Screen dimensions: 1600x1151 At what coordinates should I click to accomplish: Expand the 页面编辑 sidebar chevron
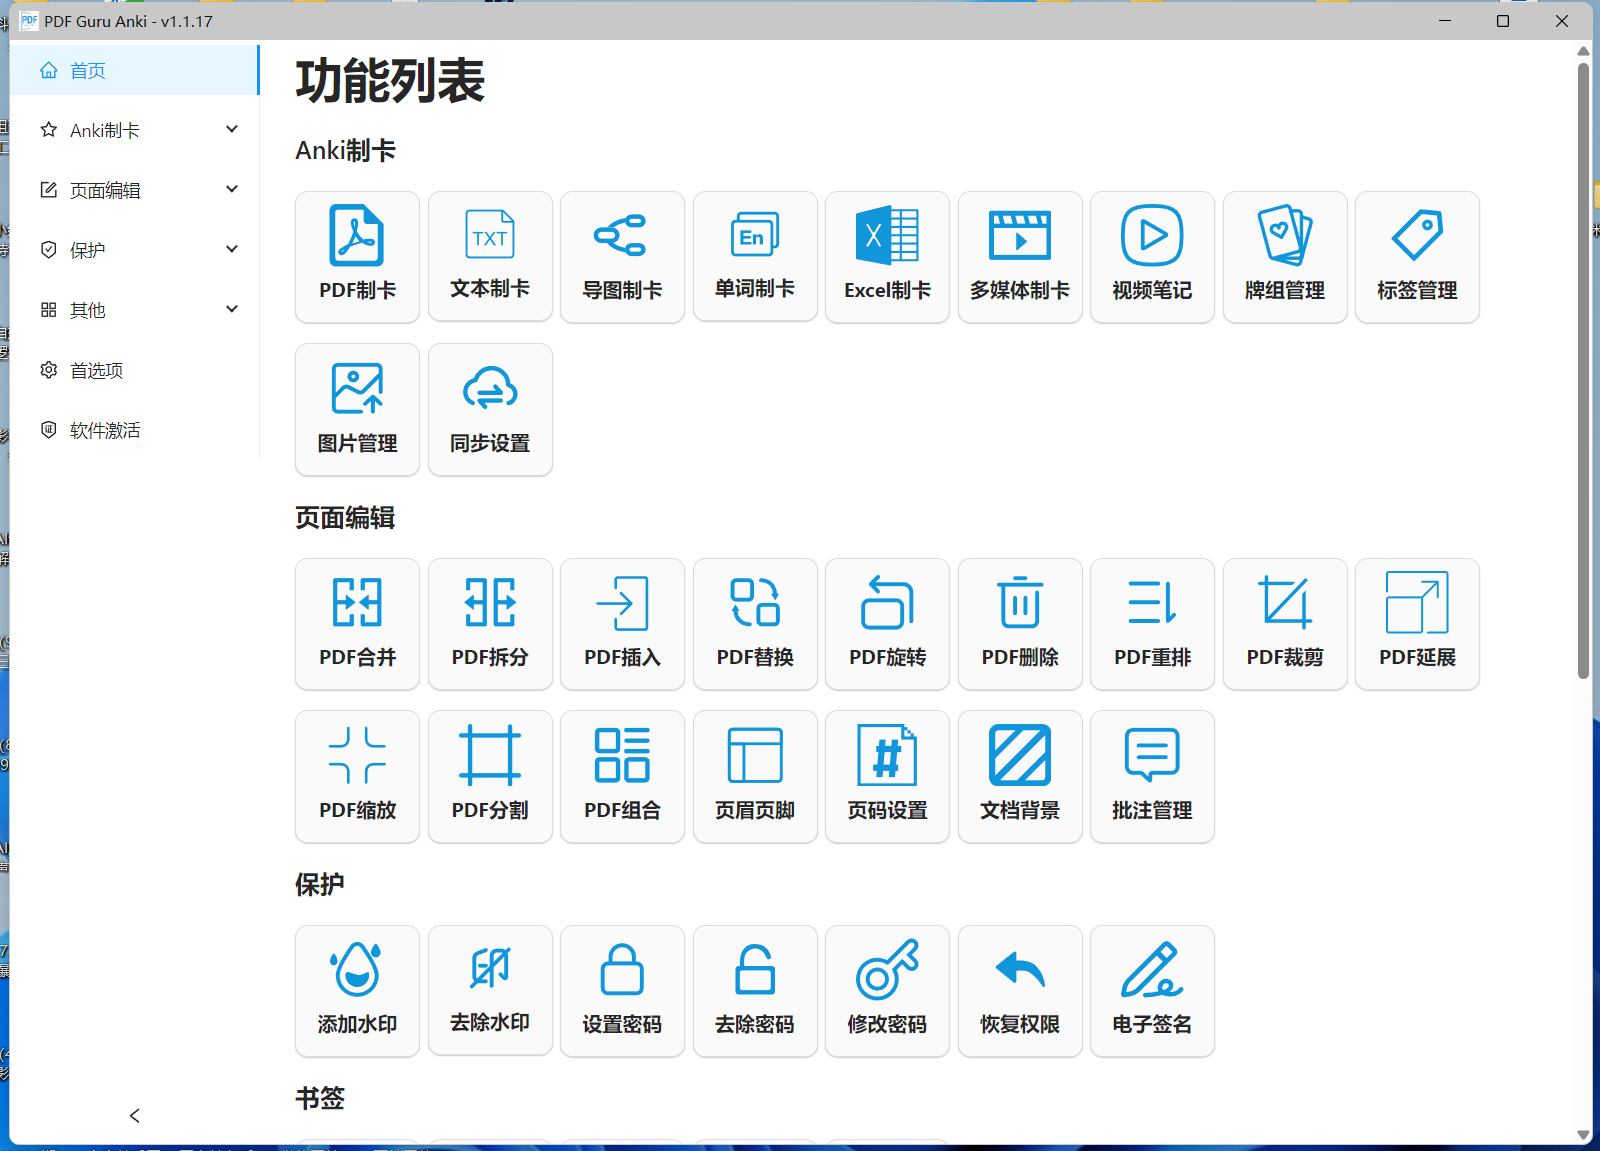point(232,189)
